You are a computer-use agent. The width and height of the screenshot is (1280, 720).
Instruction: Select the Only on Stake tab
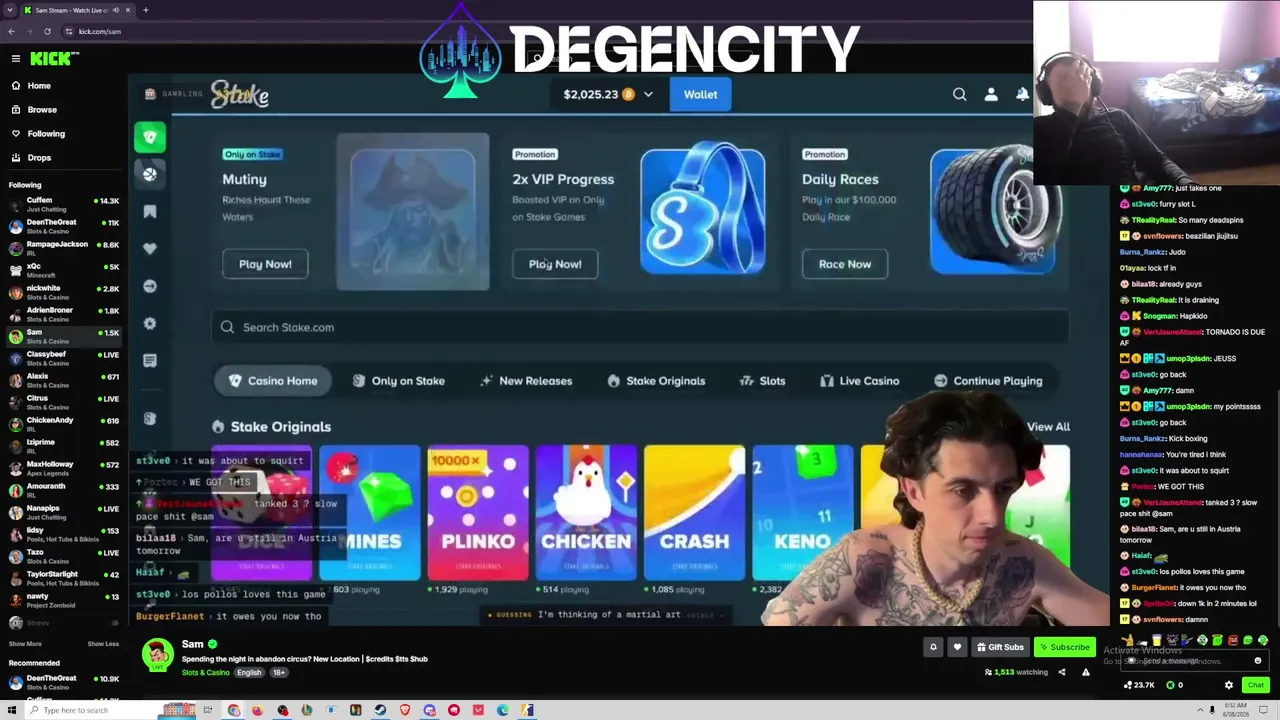(398, 381)
